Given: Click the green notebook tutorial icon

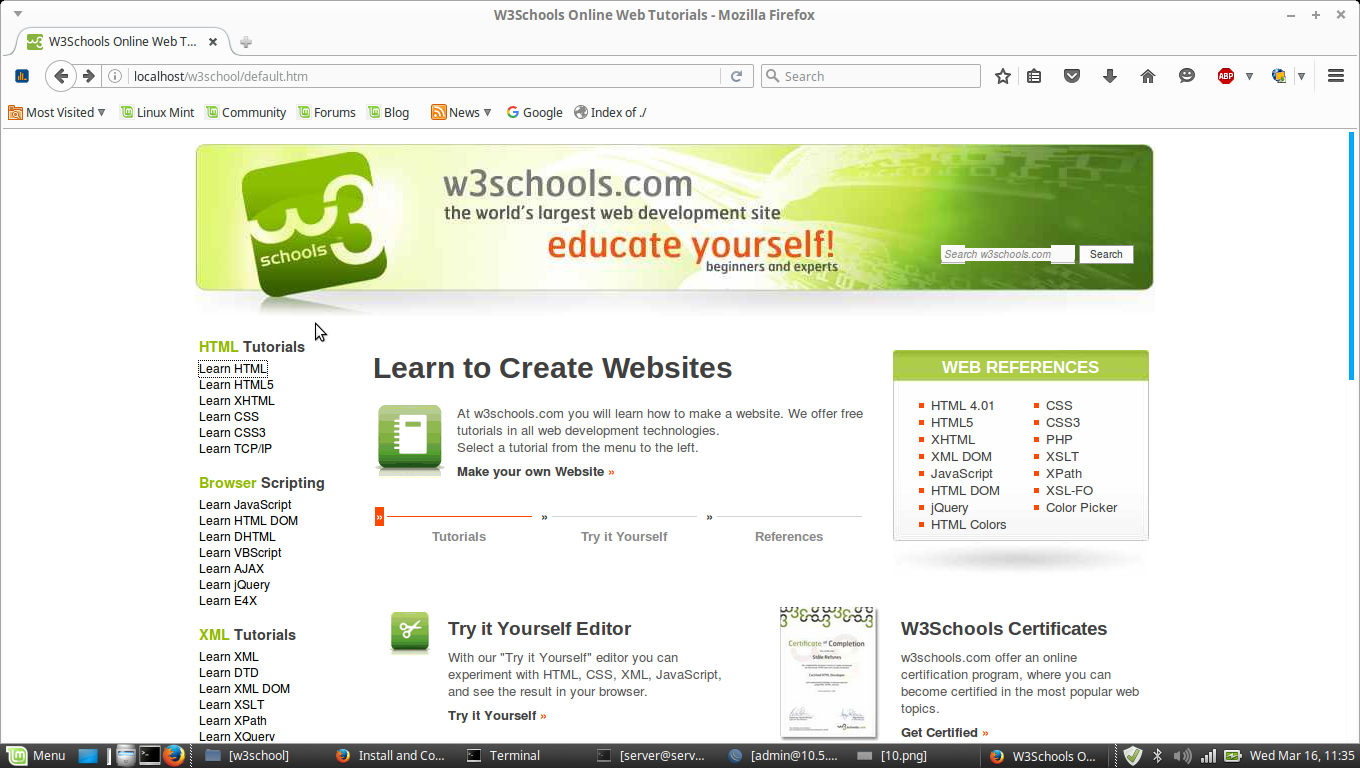Looking at the screenshot, I should pyautogui.click(x=410, y=438).
